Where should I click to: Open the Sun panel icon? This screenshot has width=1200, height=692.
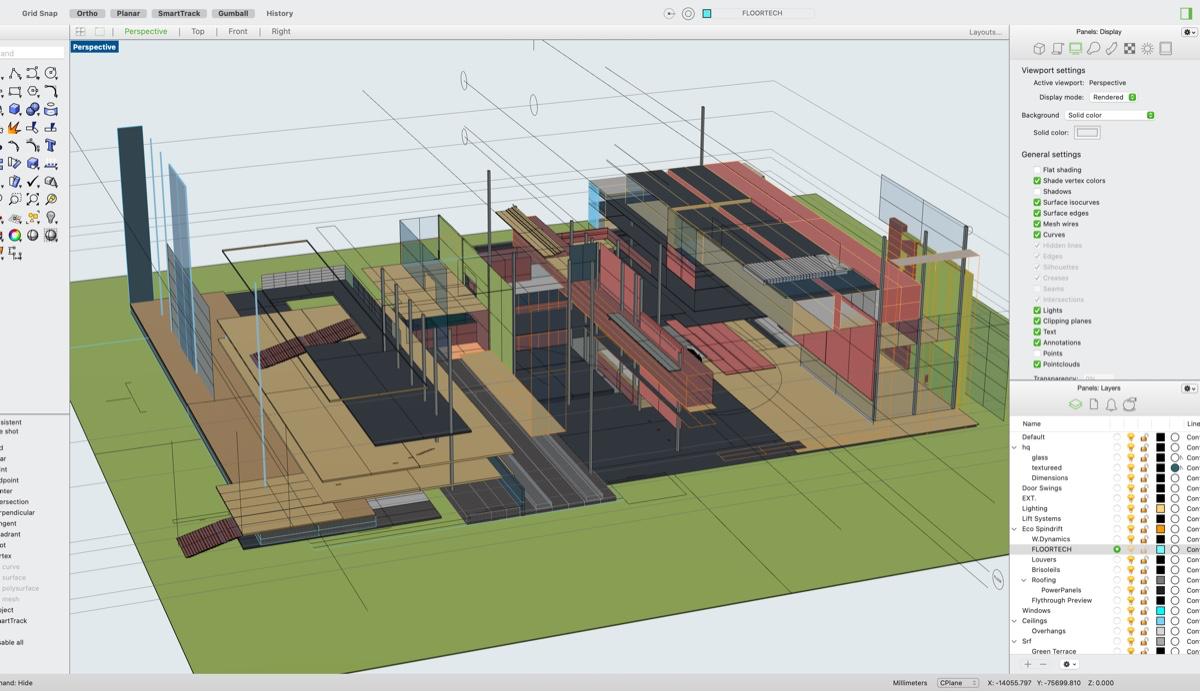click(1147, 48)
